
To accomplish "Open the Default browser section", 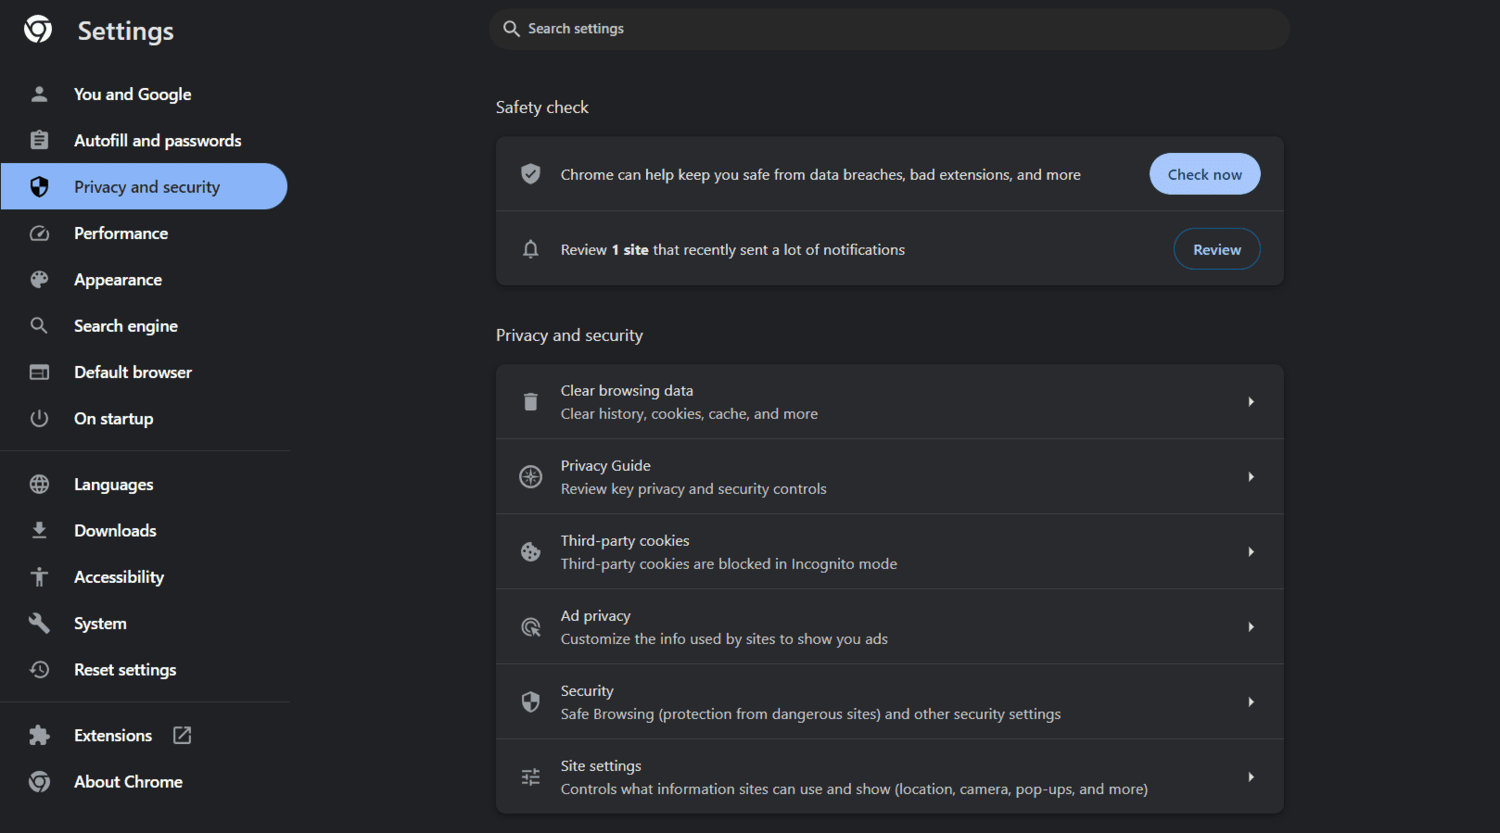I will (x=144, y=372).
